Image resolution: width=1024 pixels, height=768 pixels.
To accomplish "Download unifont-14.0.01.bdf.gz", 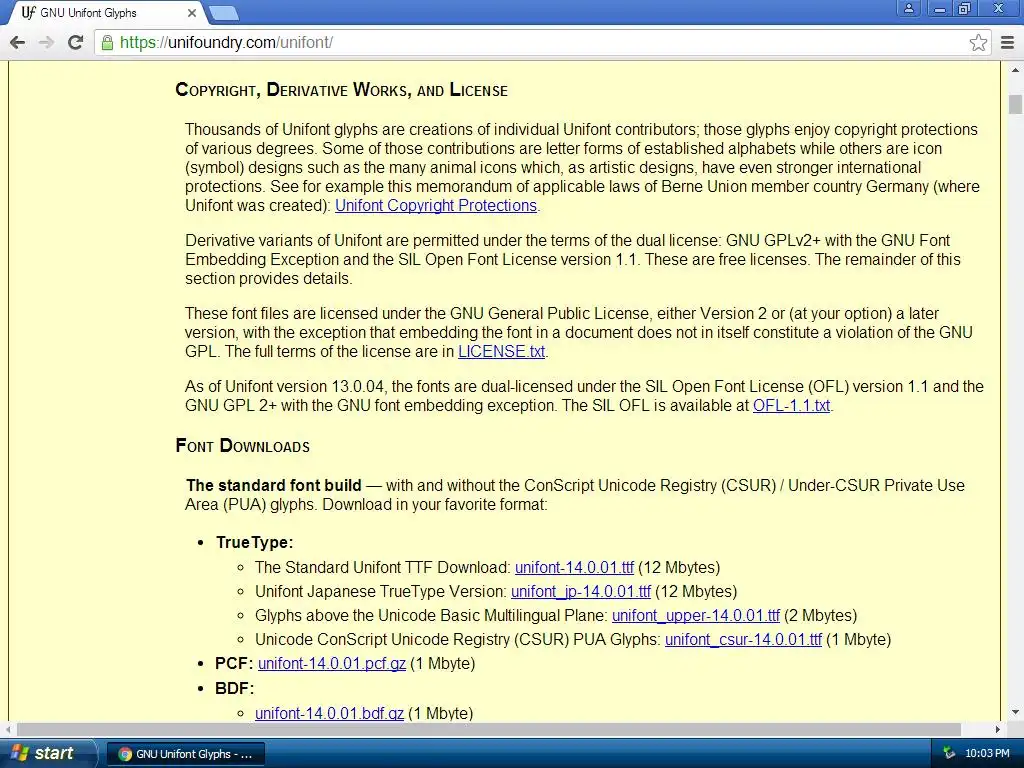I will pos(329,713).
